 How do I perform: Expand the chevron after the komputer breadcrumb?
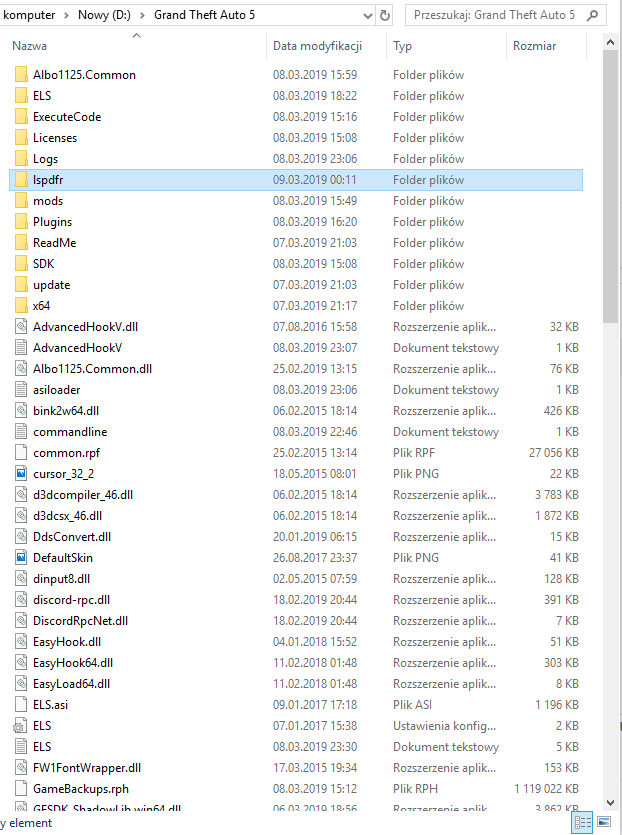point(66,15)
